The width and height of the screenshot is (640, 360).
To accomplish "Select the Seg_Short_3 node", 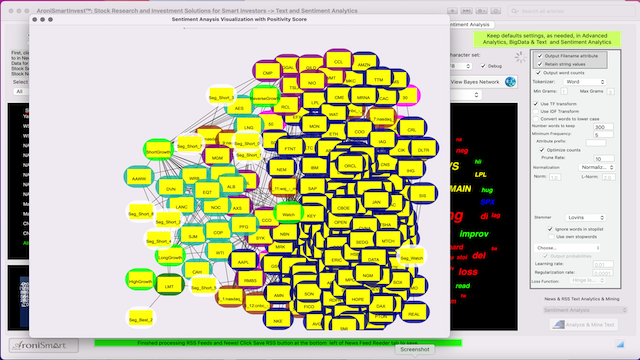I will tap(221, 96).
